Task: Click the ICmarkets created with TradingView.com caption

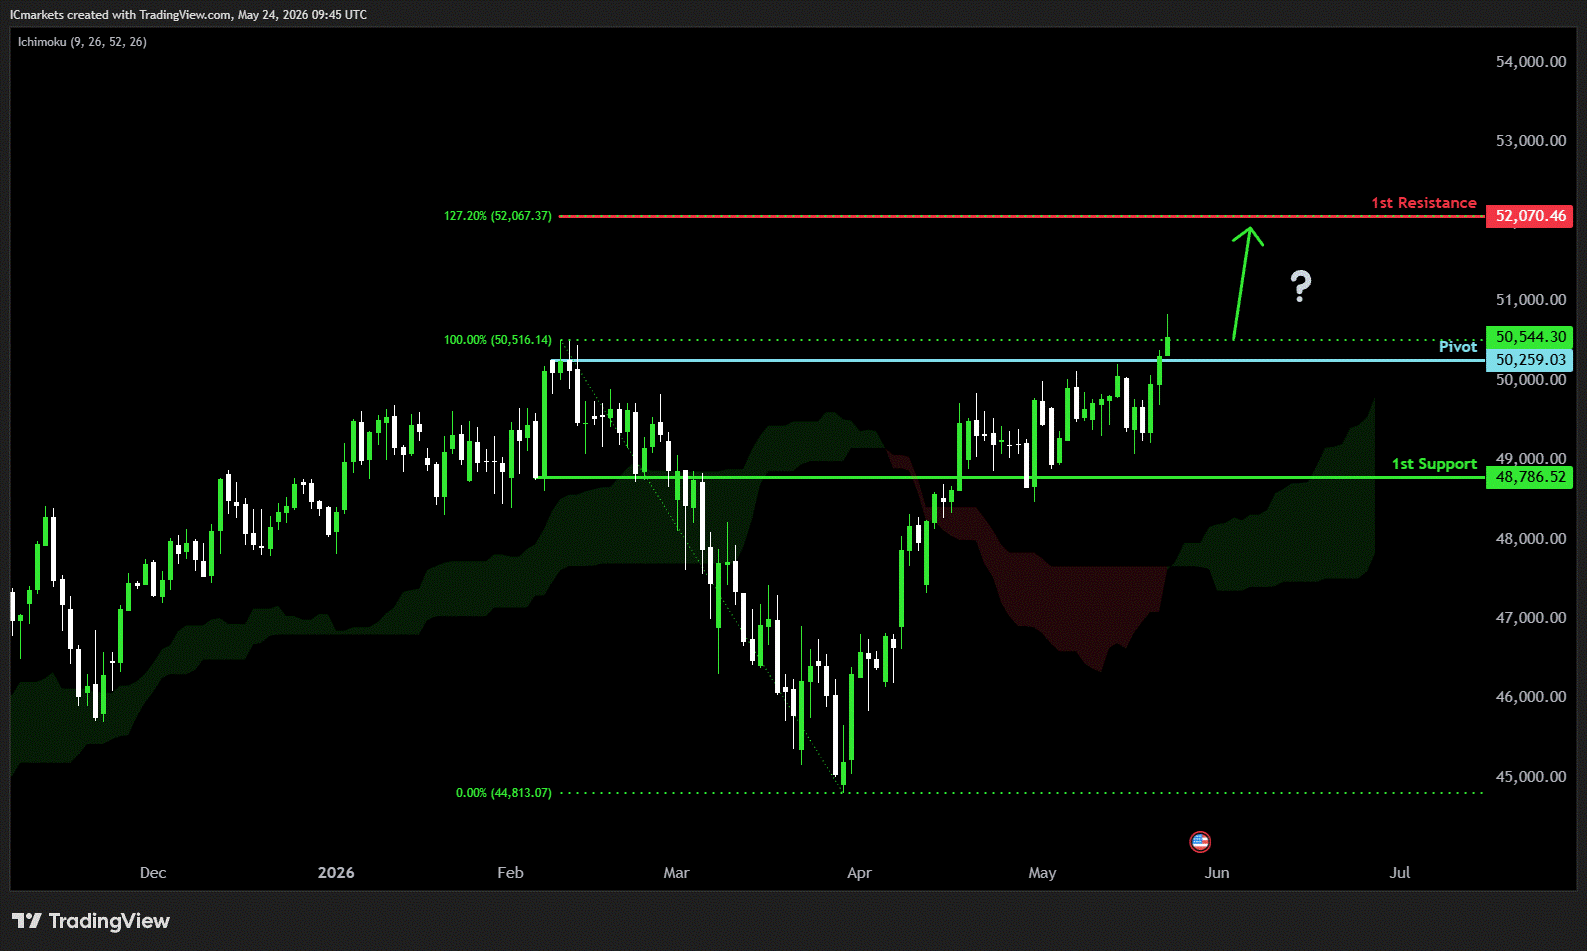Action: (188, 15)
